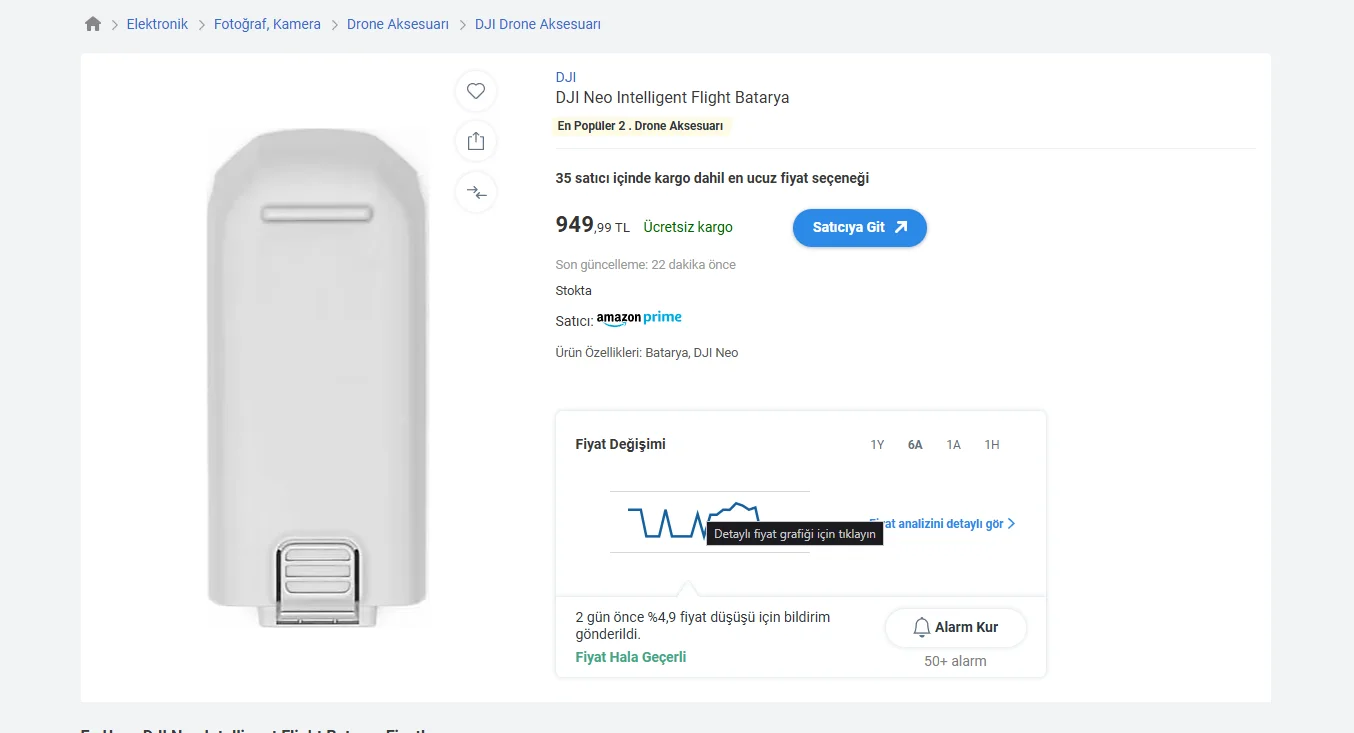This screenshot has height=733, width=1354.
Task: Switch to 1H price history range
Action: pos(992,445)
